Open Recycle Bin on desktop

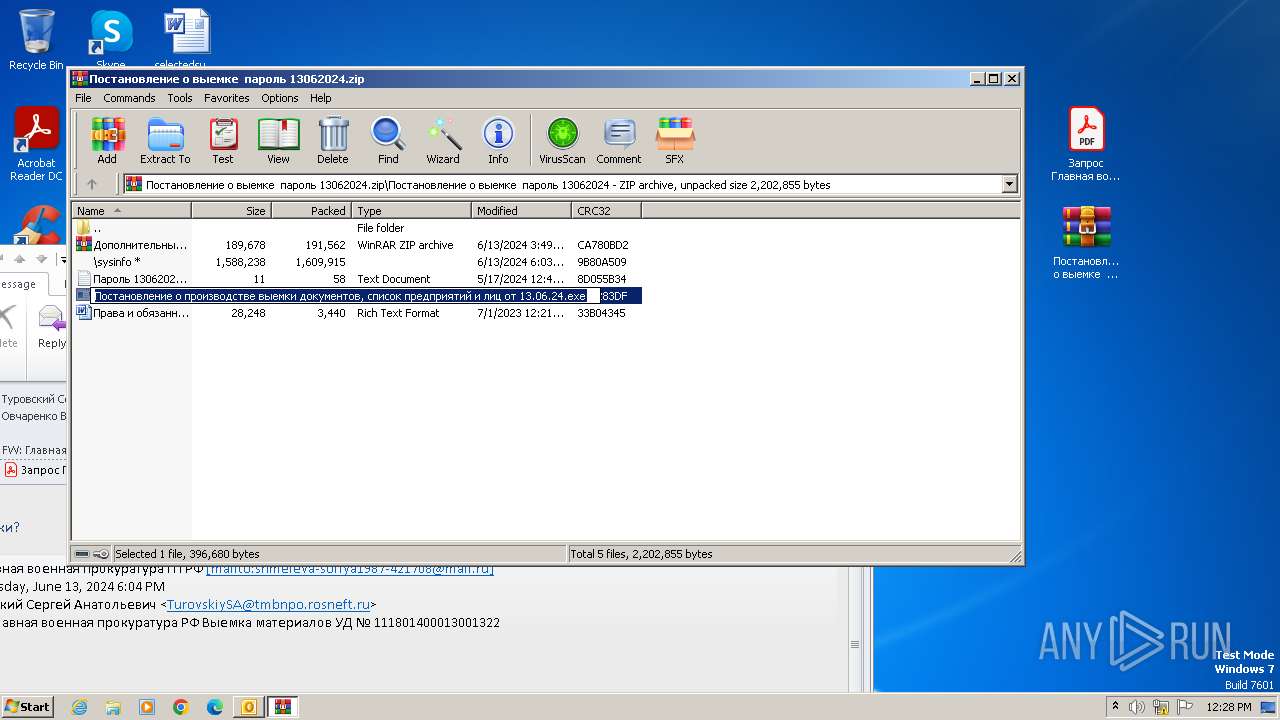point(36,40)
